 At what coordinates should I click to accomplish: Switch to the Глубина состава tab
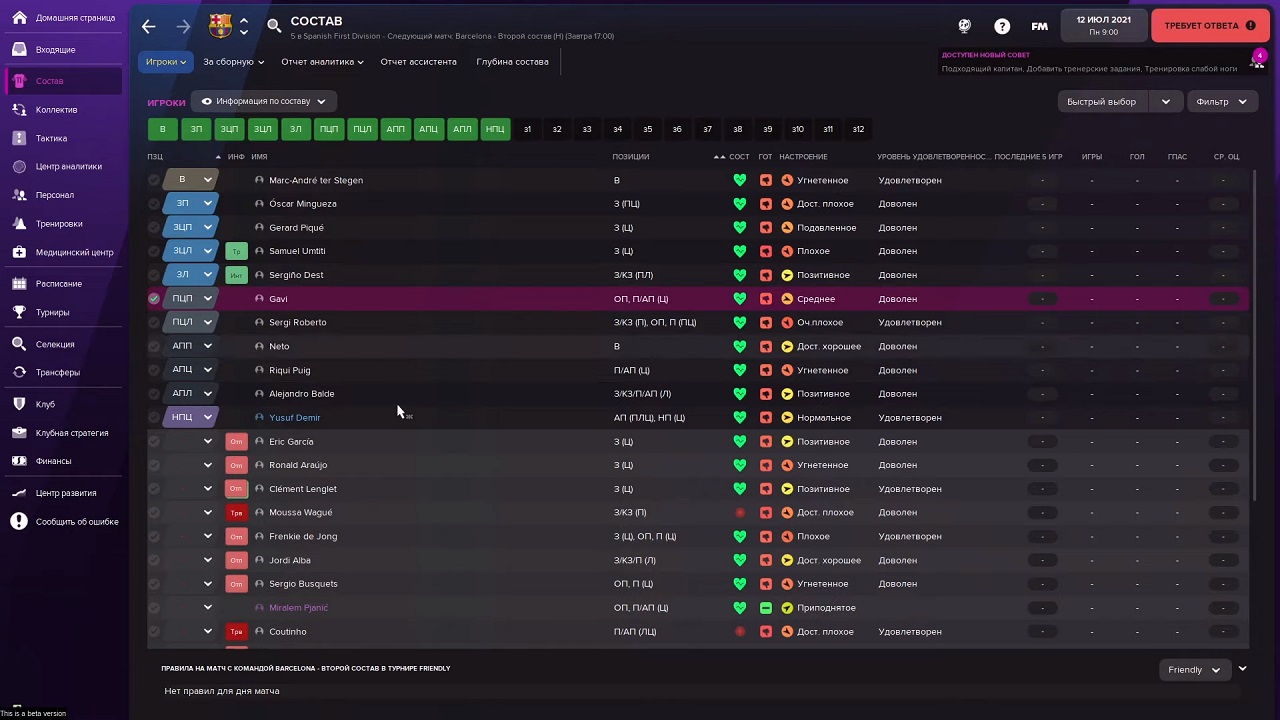[x=512, y=62]
